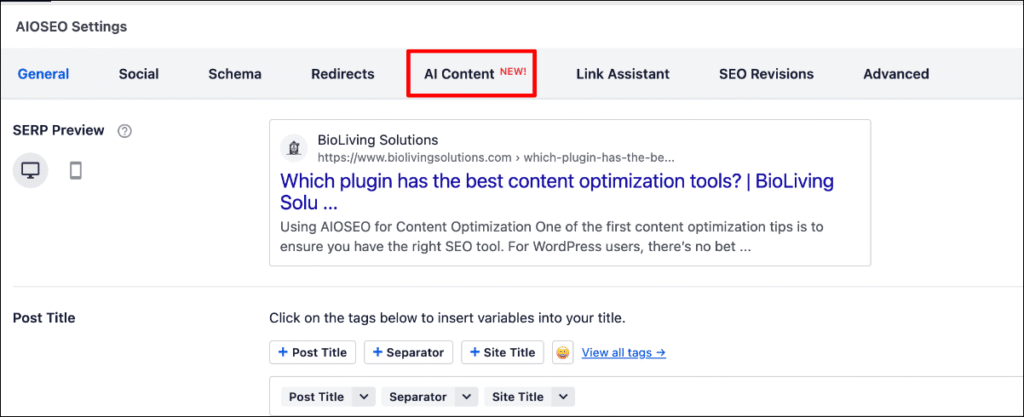Click the tag insertion instruction text
Screen dimensions: 1024x417
pos(447,318)
